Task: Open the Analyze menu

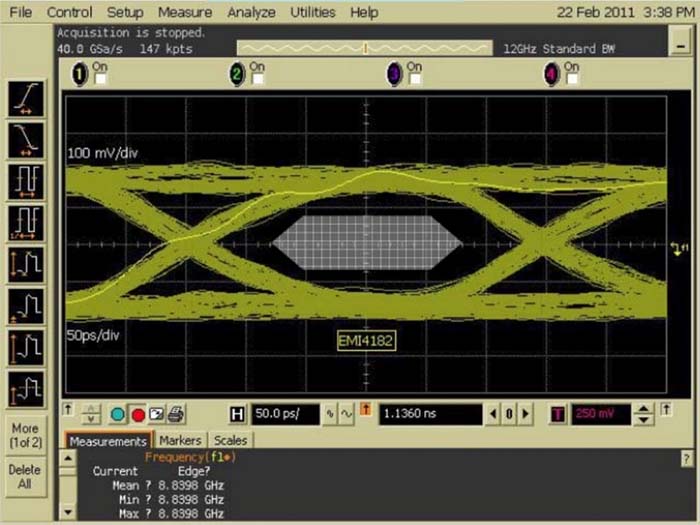Action: [251, 12]
